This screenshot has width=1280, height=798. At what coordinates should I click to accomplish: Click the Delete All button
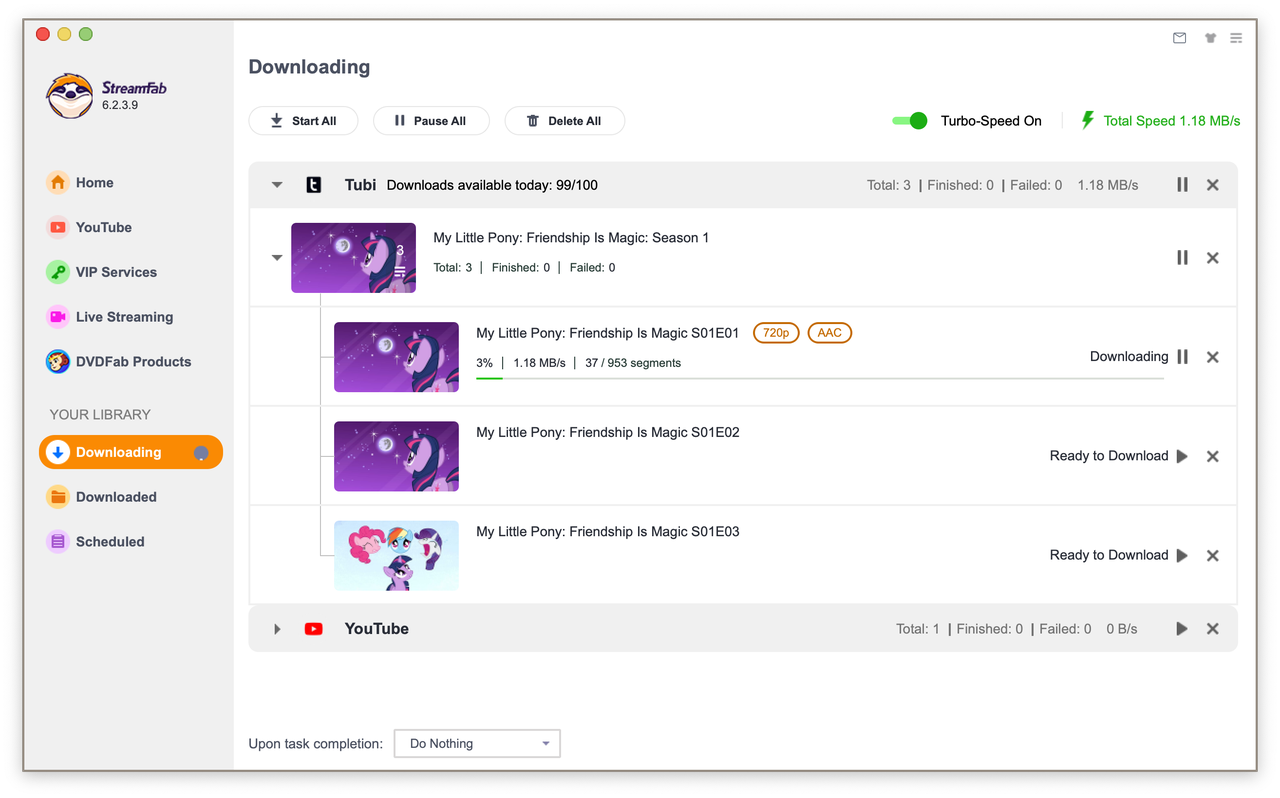(x=565, y=121)
